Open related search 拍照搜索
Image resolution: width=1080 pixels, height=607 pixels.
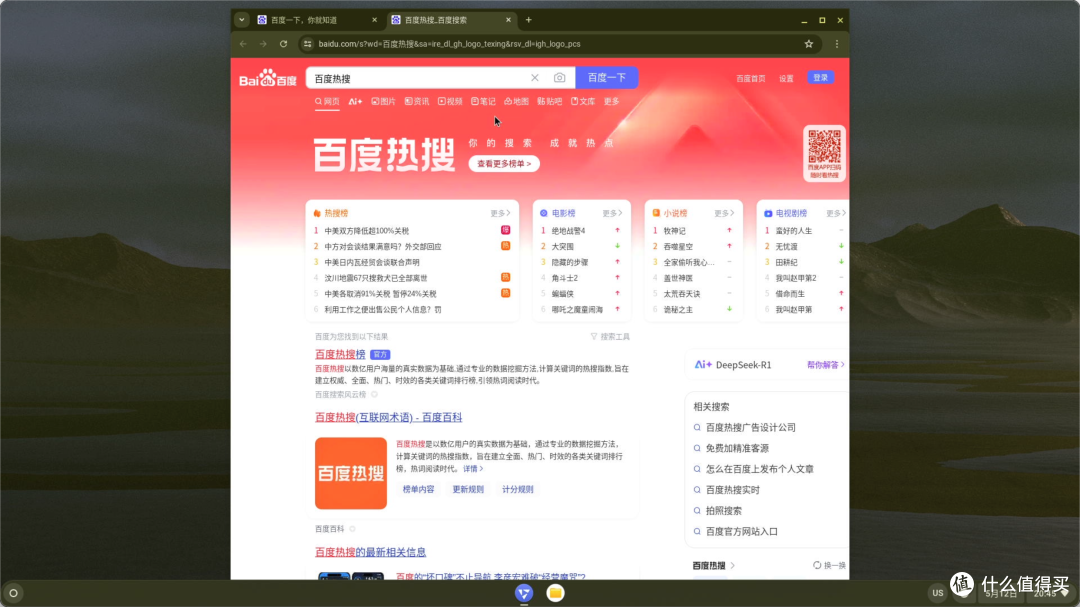coord(724,511)
